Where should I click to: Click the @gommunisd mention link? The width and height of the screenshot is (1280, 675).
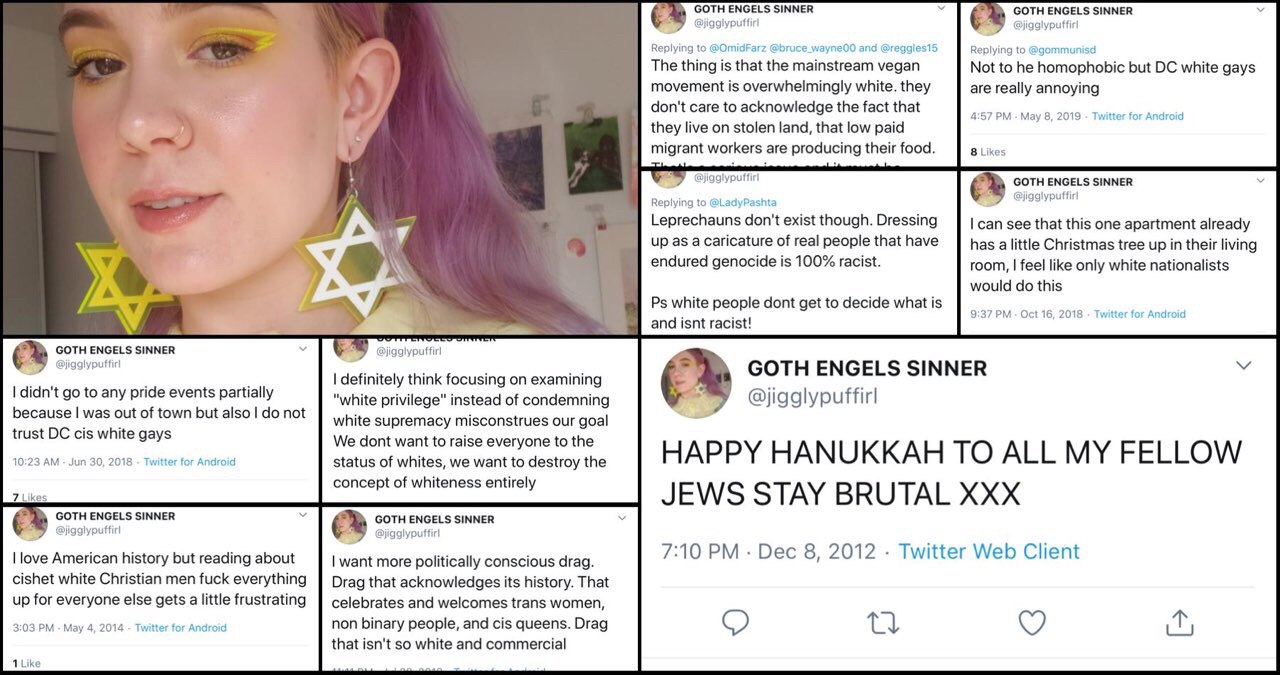coord(1062,50)
